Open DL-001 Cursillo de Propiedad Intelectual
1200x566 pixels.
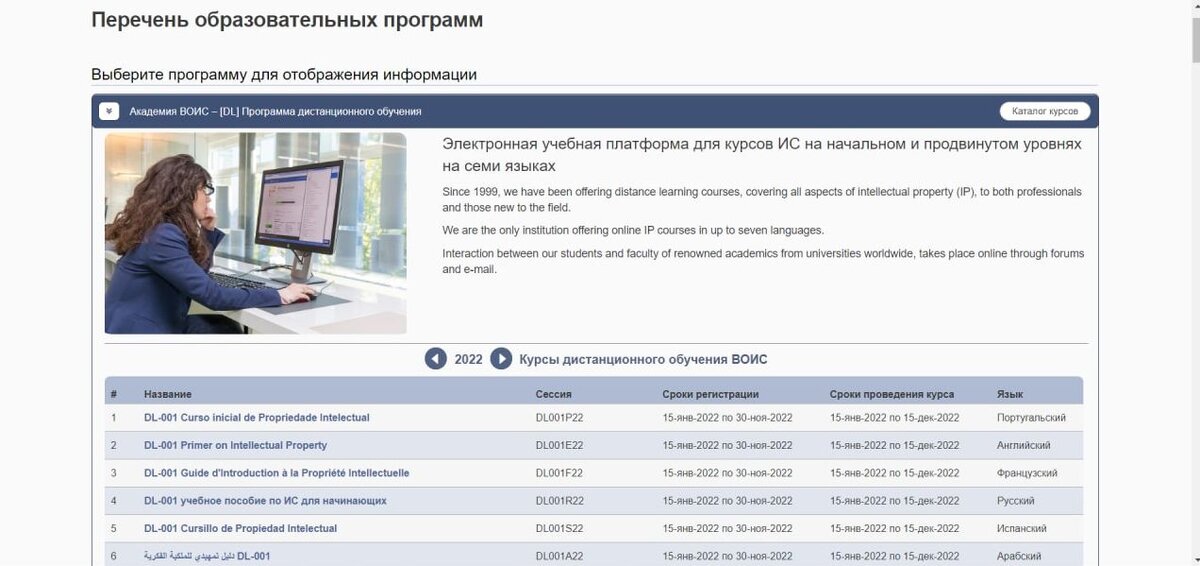point(240,528)
